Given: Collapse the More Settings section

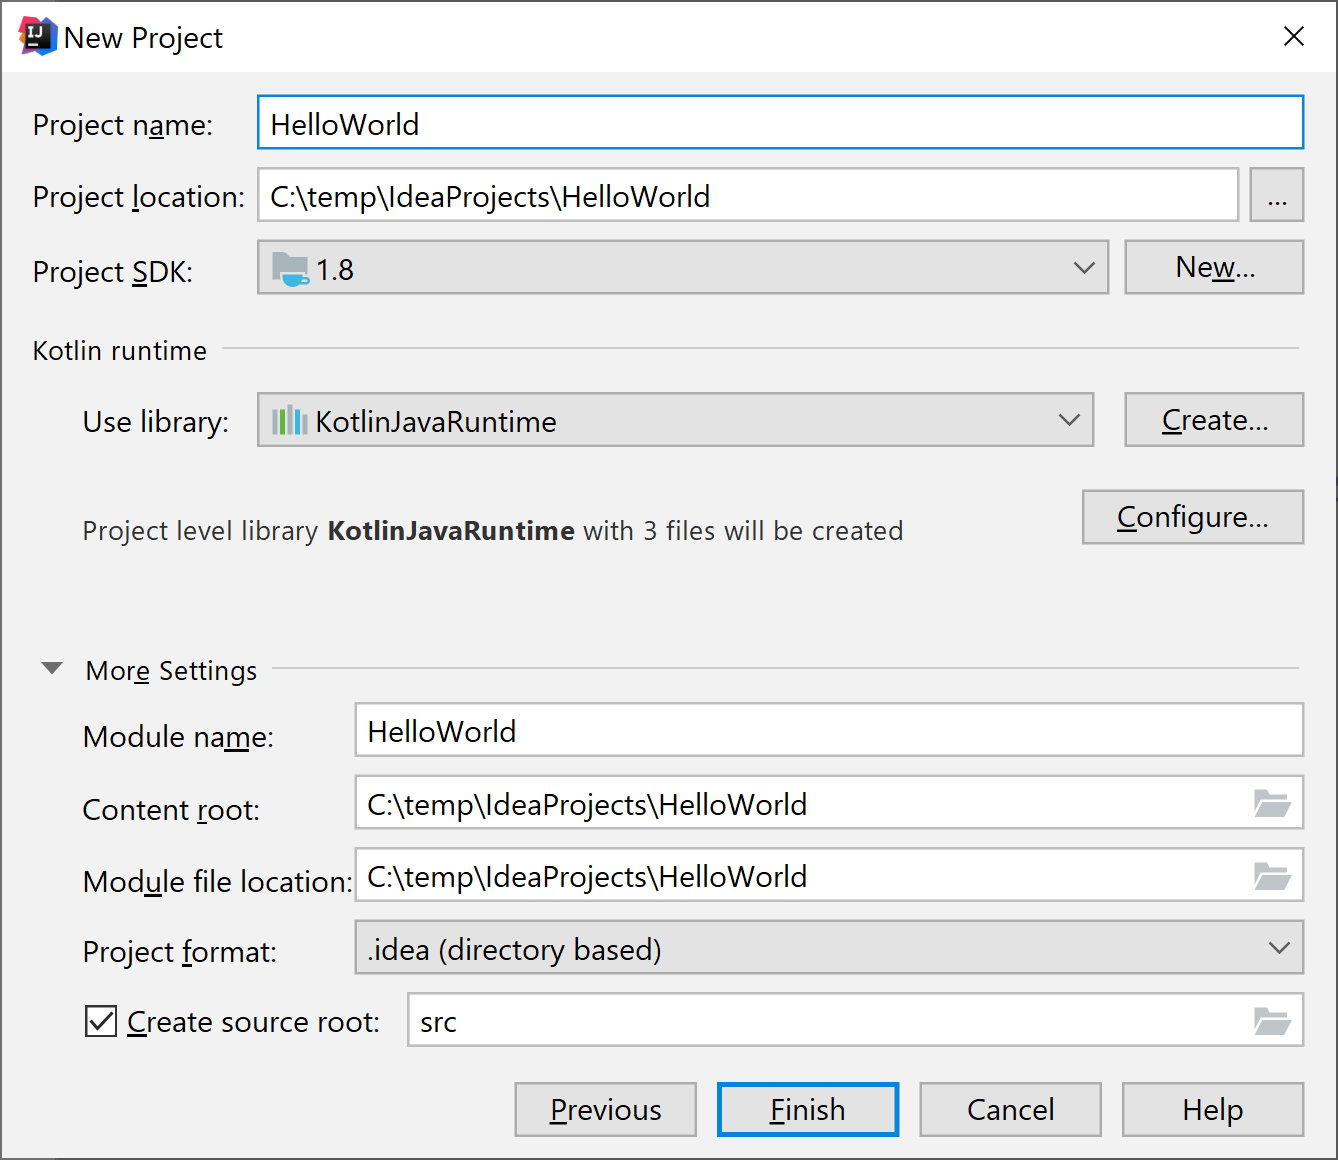Looking at the screenshot, I should click(51, 668).
